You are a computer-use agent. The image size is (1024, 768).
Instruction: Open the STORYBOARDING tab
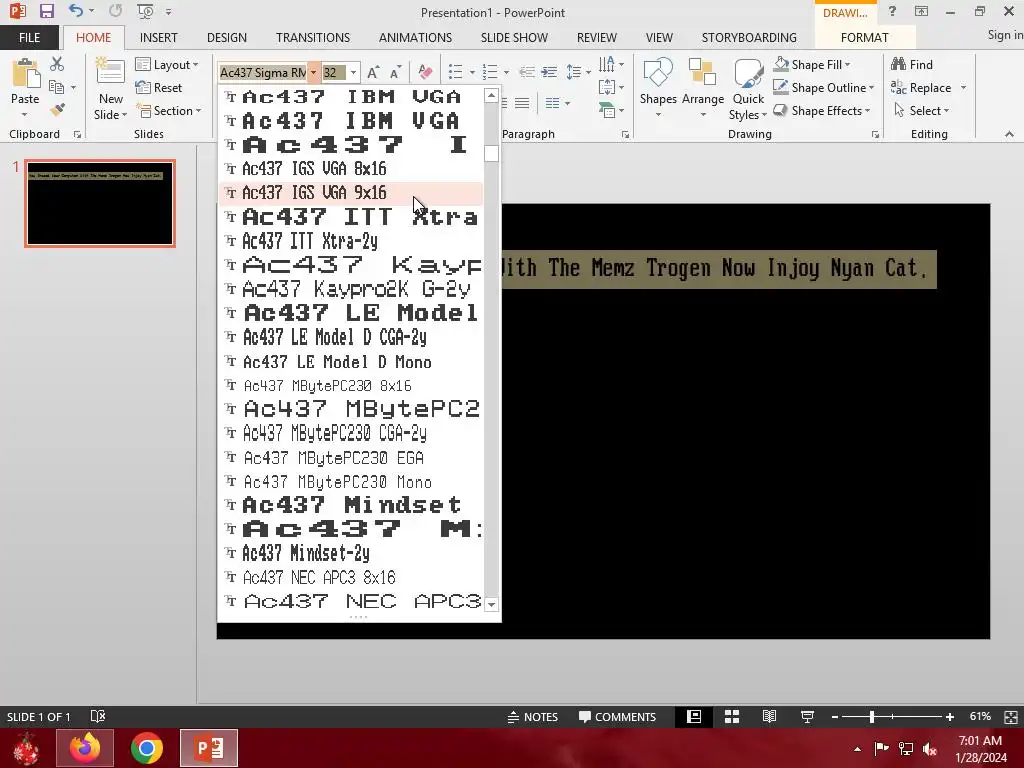749,37
